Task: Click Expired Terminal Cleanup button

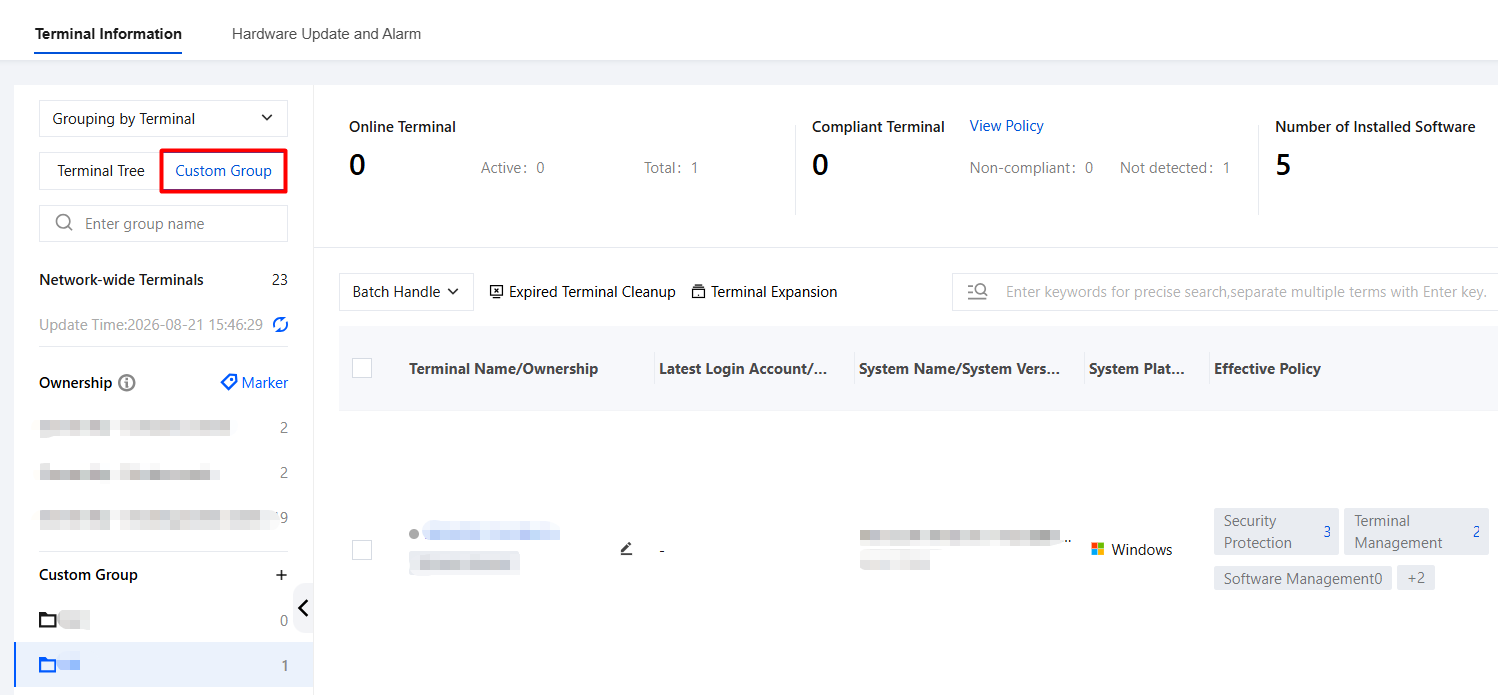Action: point(582,292)
